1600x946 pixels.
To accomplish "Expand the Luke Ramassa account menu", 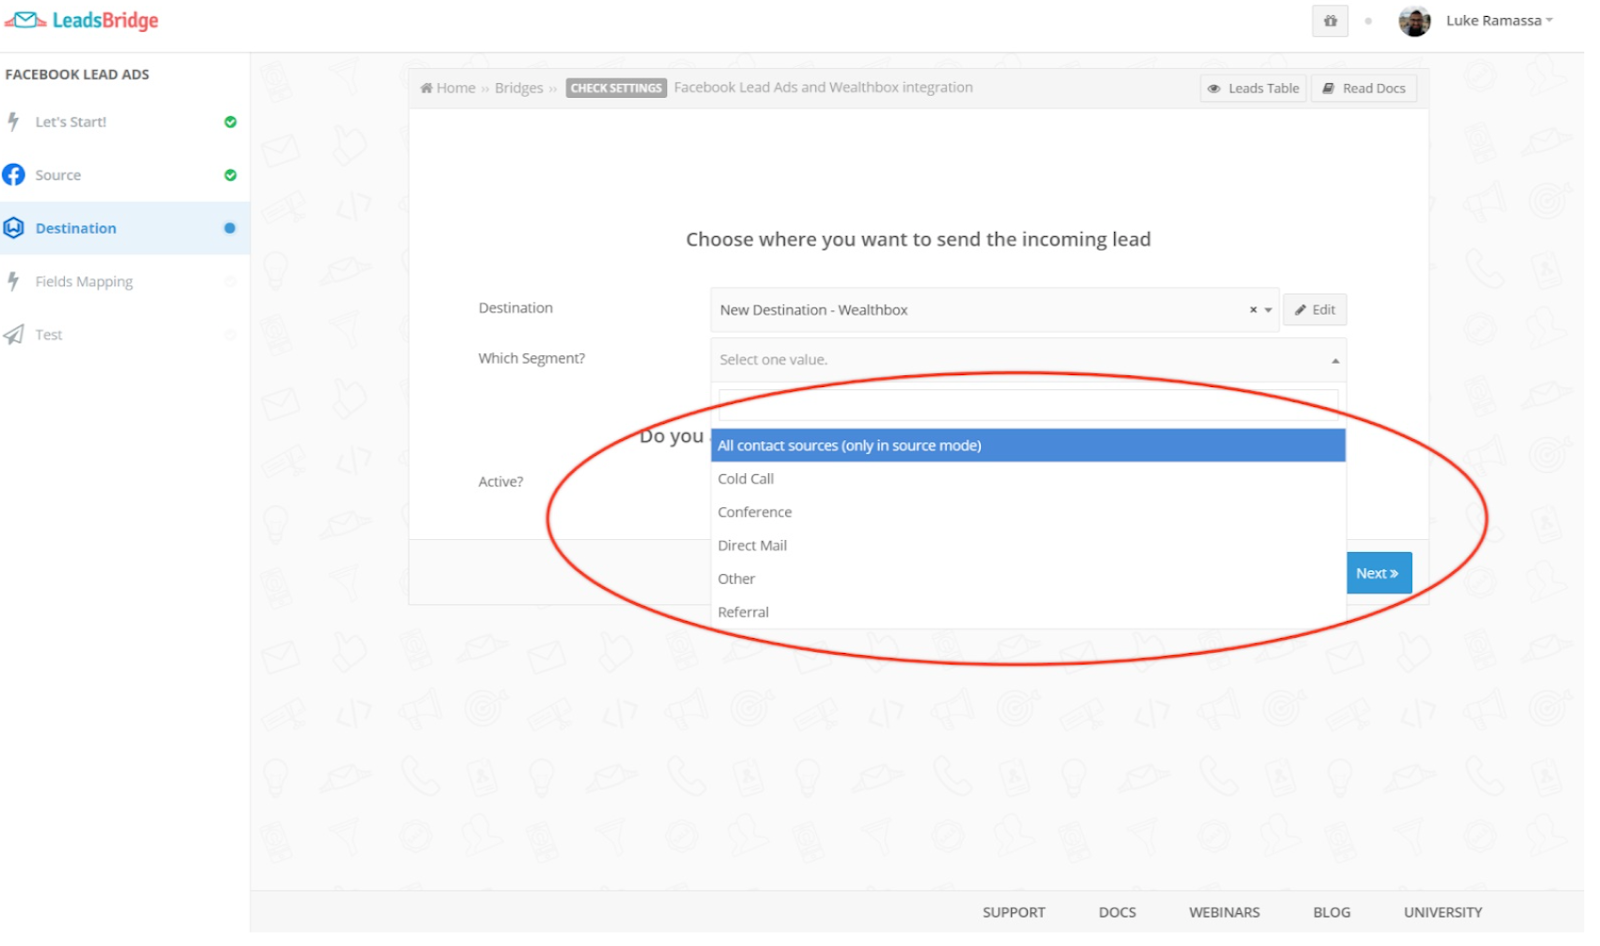I will pyautogui.click(x=1499, y=21).
